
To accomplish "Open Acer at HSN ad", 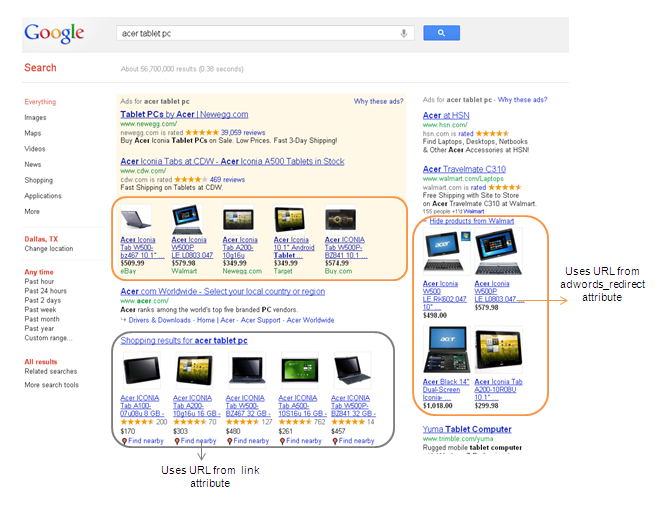I will click(446, 115).
